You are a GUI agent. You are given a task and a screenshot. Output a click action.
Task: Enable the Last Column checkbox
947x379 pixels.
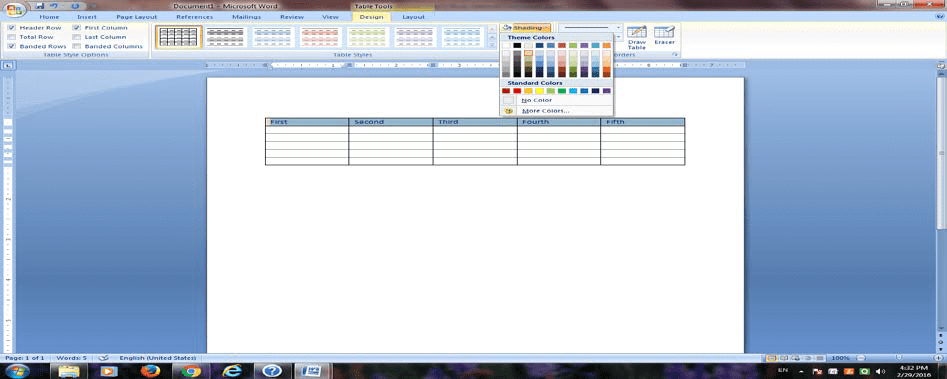click(77, 37)
